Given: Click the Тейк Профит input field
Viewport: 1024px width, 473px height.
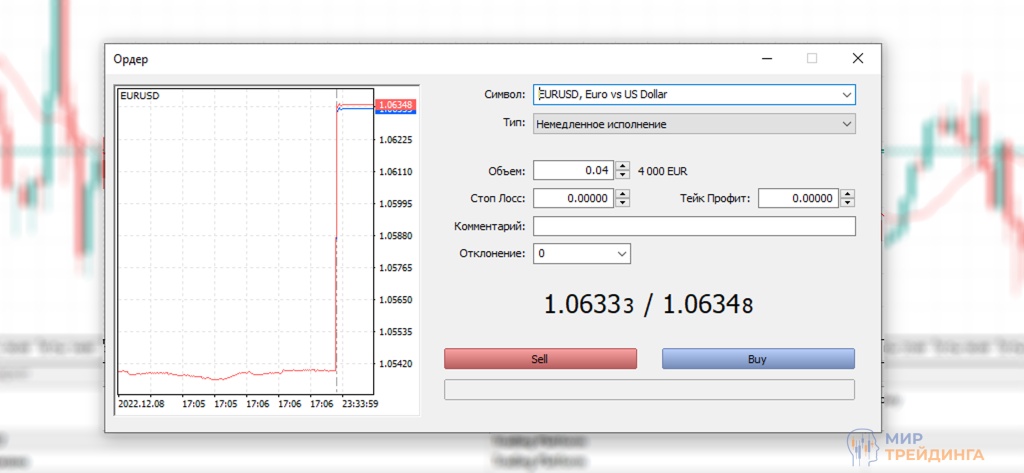Looking at the screenshot, I should 797,199.
